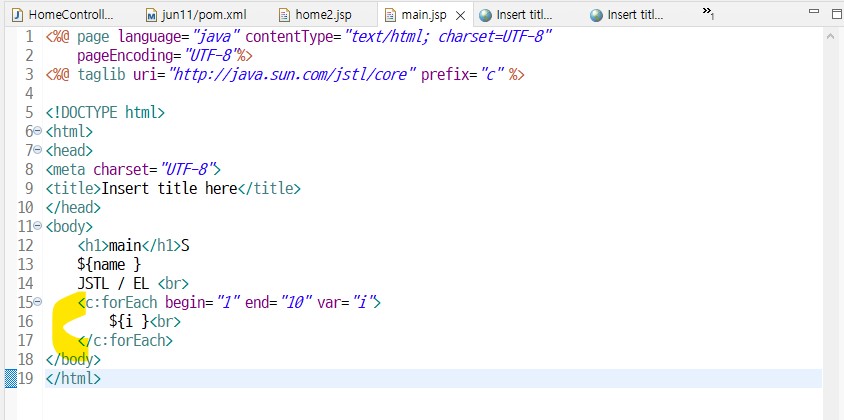Viewport: 844px width, 420px height.
Task: Place cursor in "Insert title here" title text
Action: click(x=170, y=188)
